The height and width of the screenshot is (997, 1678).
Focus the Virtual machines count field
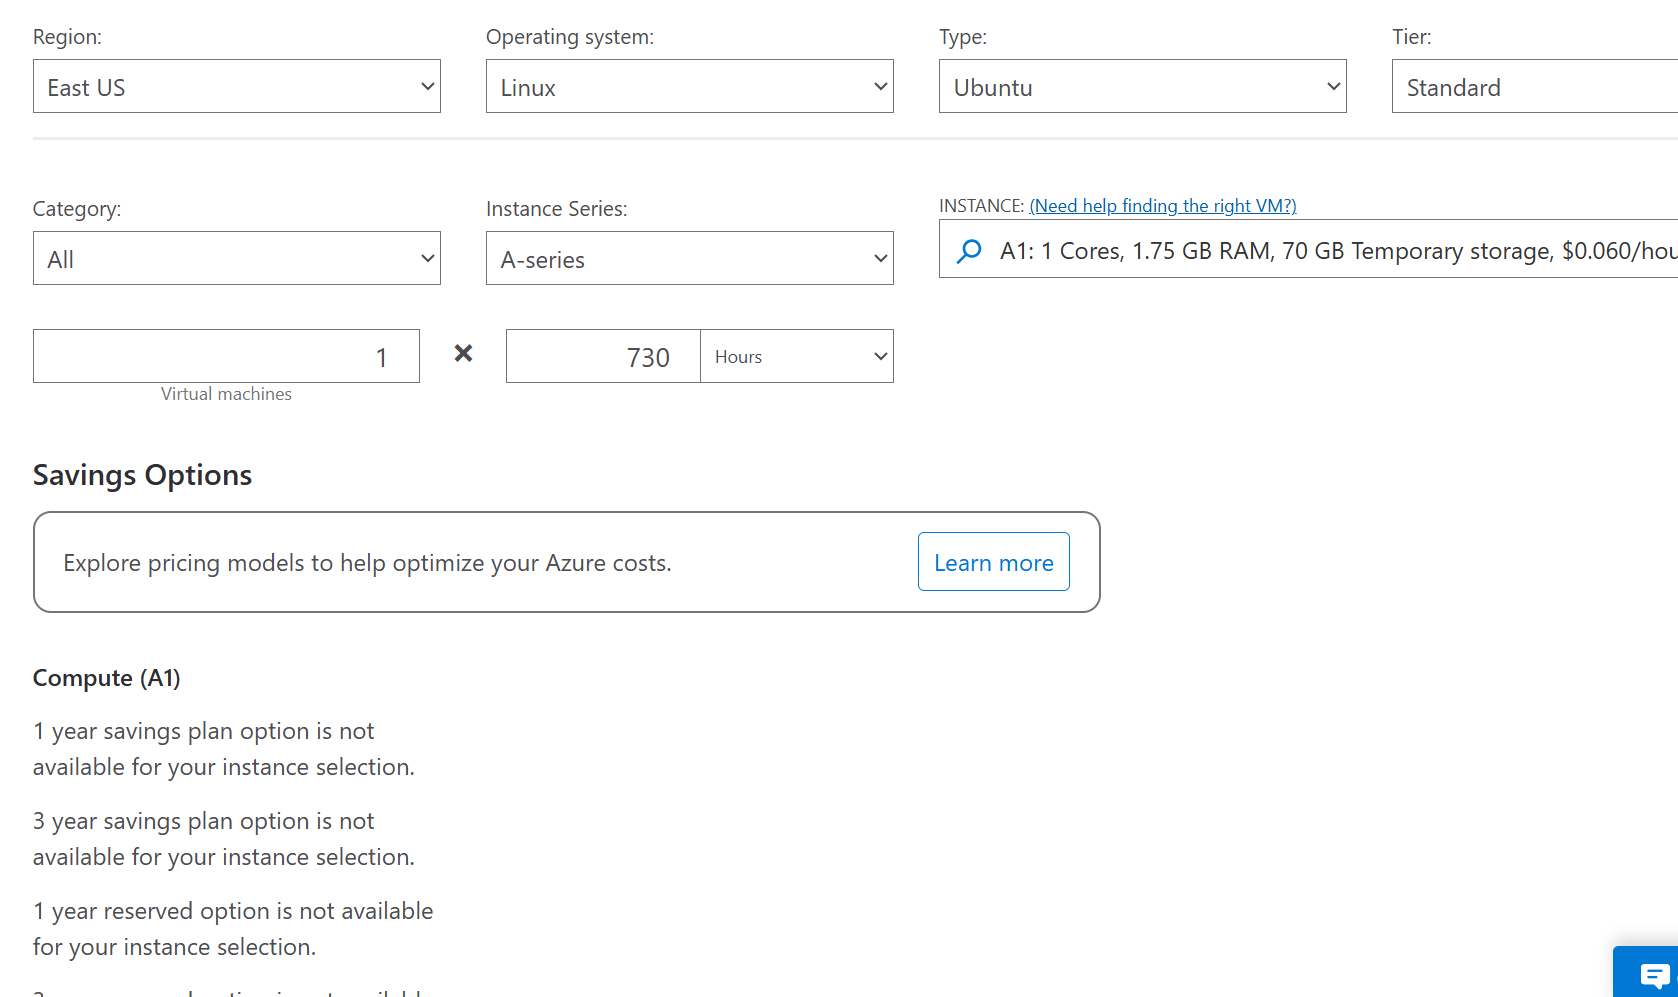coord(227,357)
